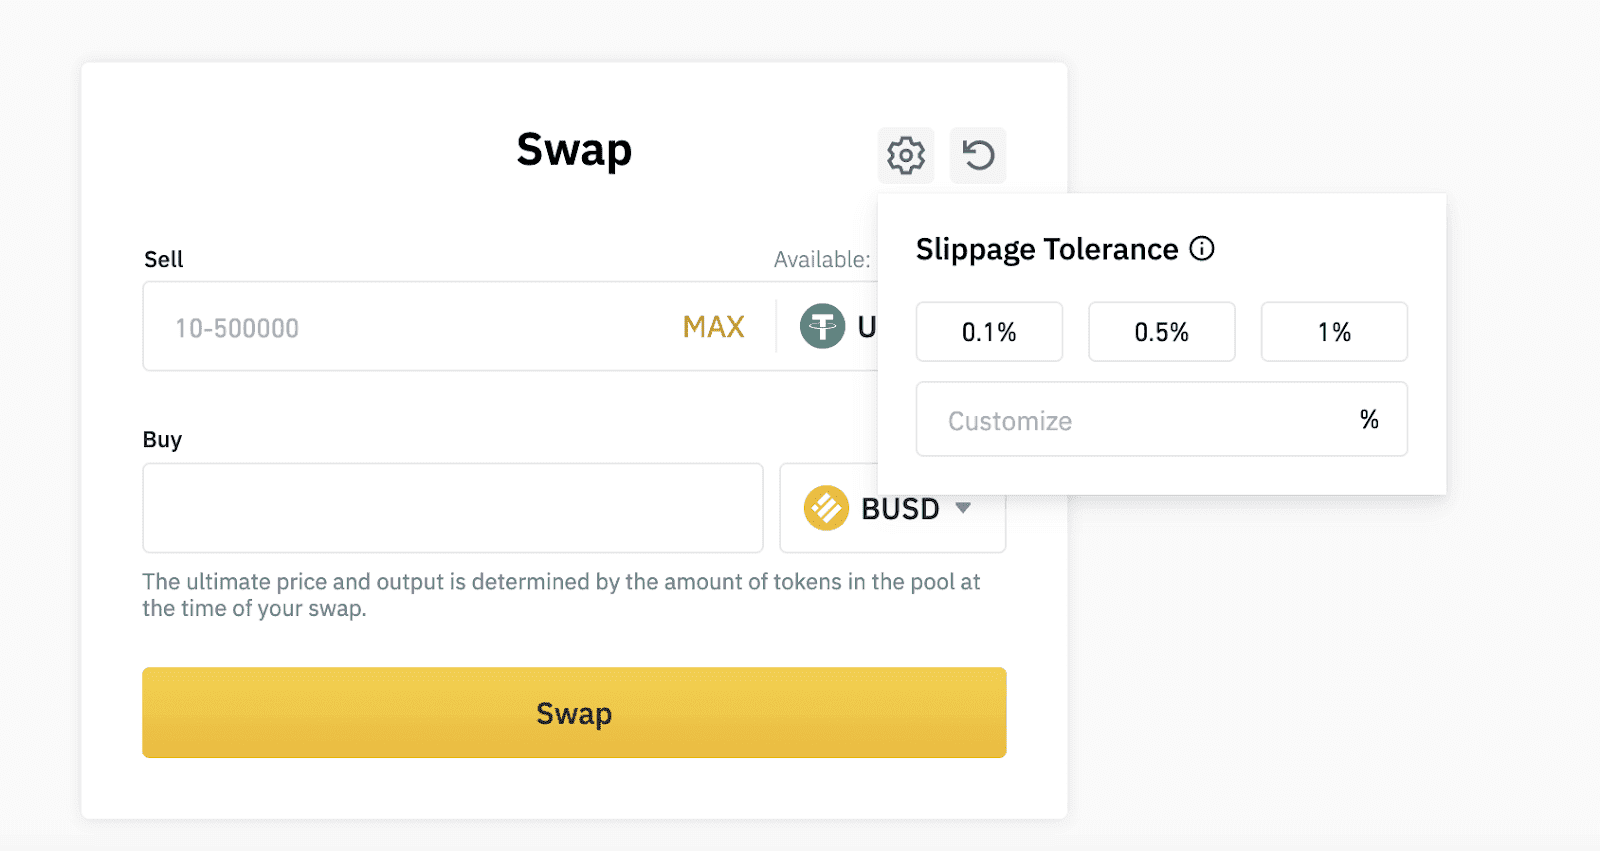
Task: Click the Available balance label
Action: (x=821, y=260)
